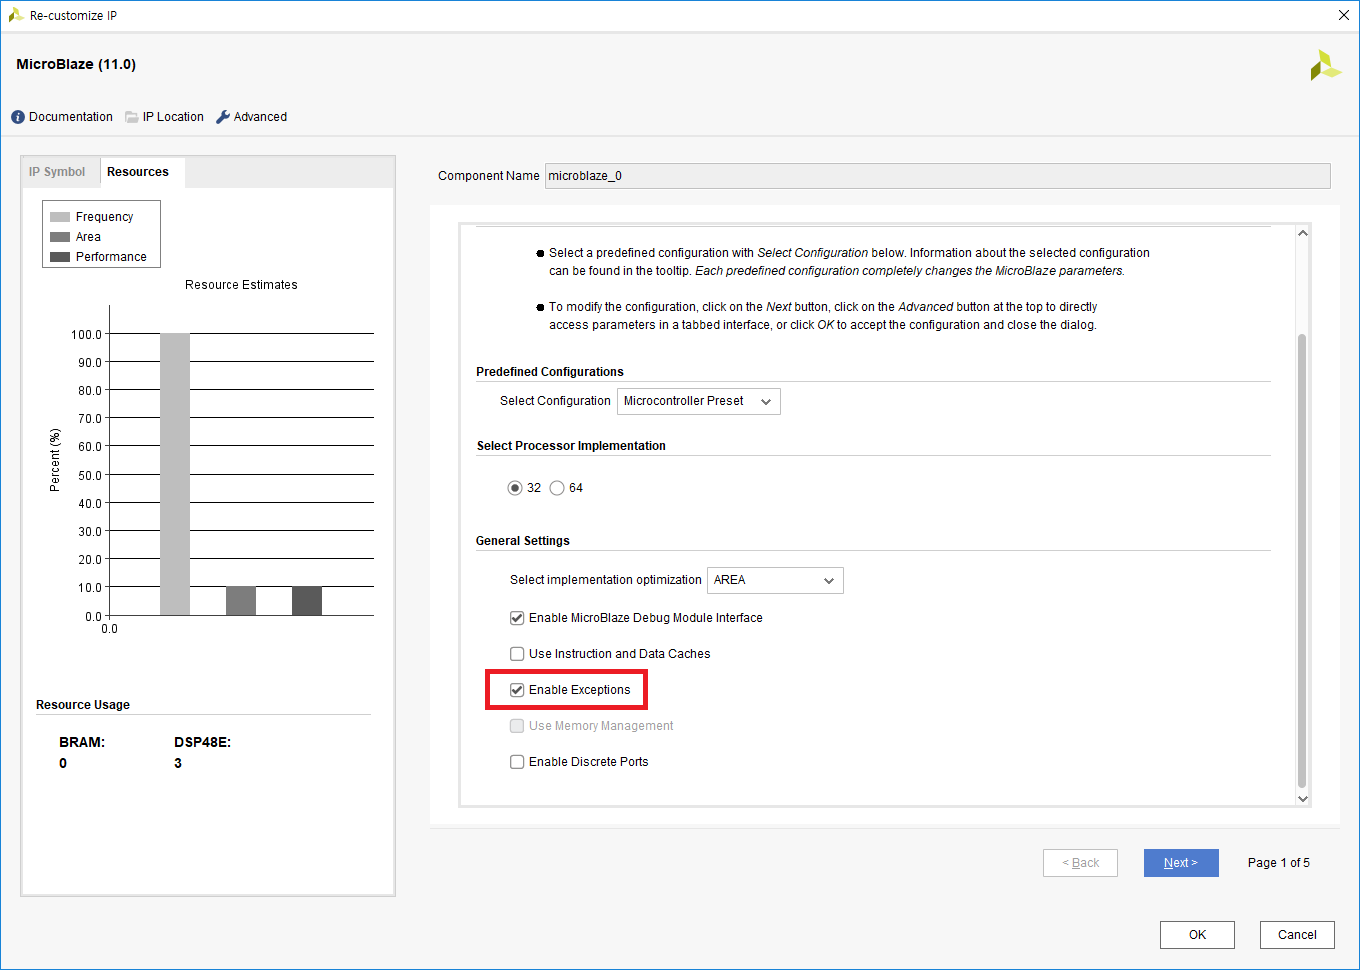Click the IP Location folder icon
The width and height of the screenshot is (1360, 970).
[x=132, y=117]
